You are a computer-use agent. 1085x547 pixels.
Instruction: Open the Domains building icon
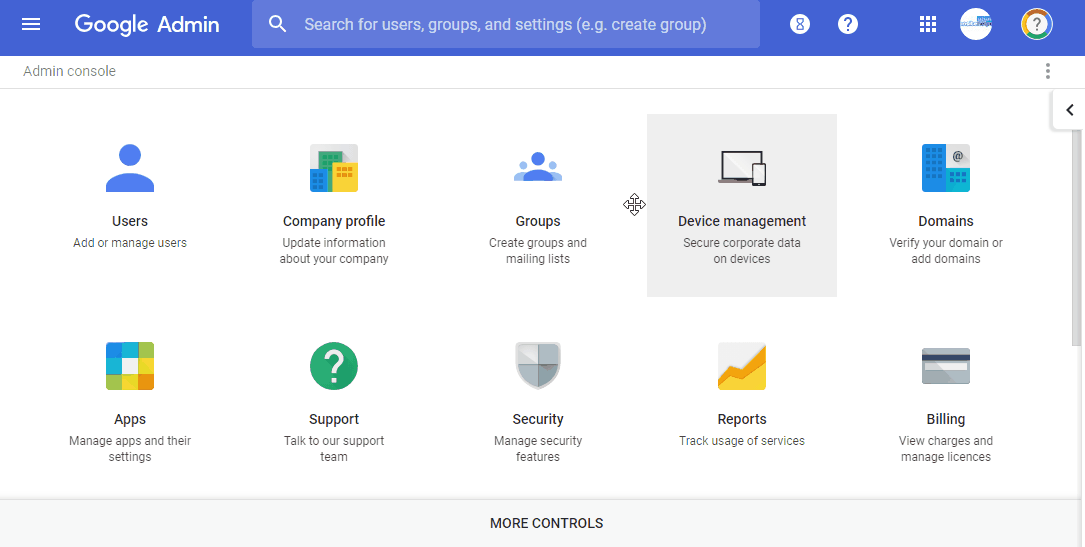click(946, 168)
